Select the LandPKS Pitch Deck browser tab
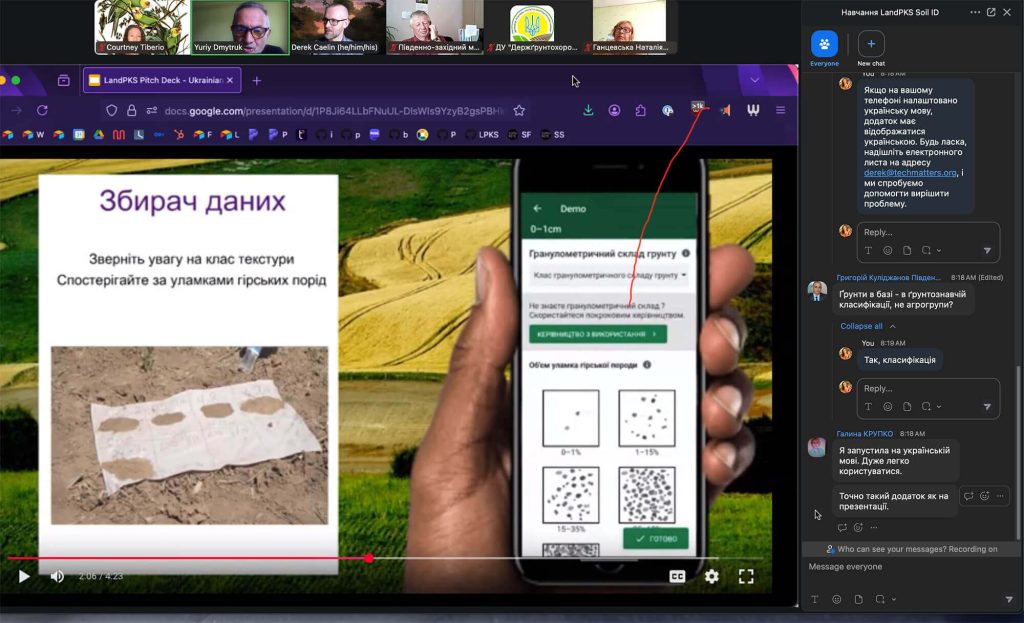 160,79
